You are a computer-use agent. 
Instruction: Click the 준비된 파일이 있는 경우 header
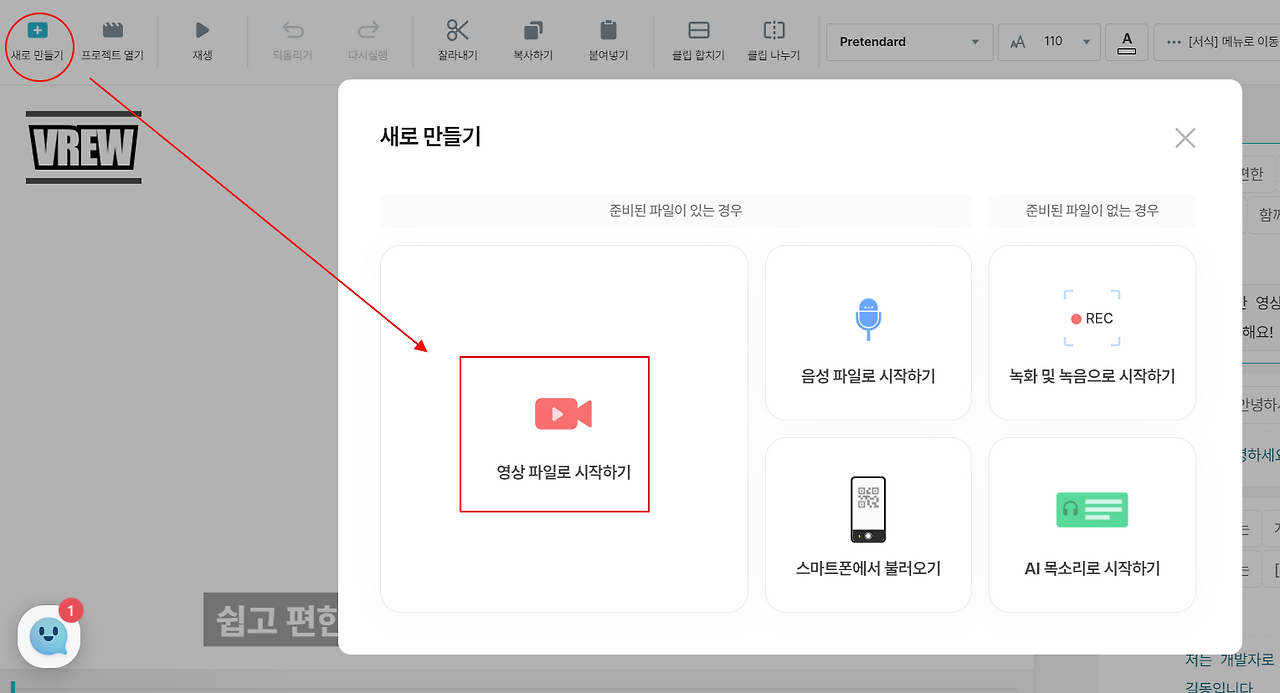pos(676,211)
